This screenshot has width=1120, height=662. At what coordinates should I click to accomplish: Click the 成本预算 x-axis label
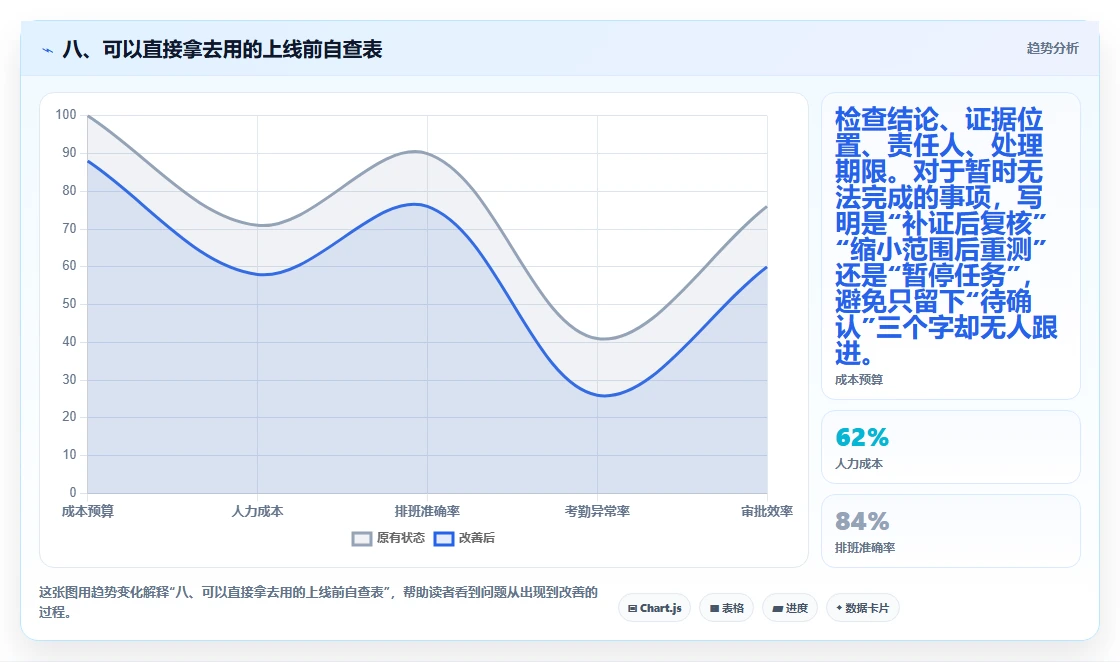[x=88, y=511]
